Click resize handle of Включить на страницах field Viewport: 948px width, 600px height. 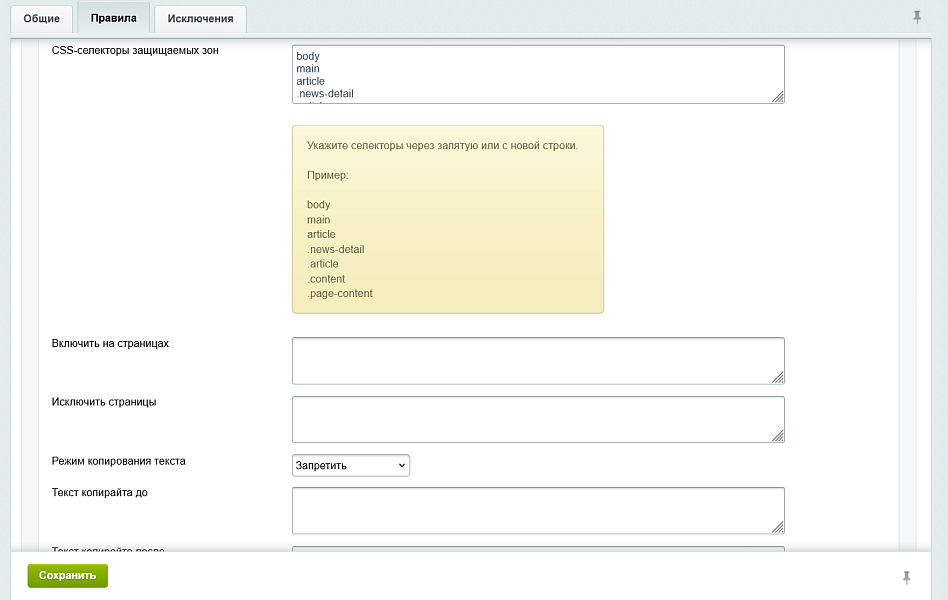coord(777,377)
